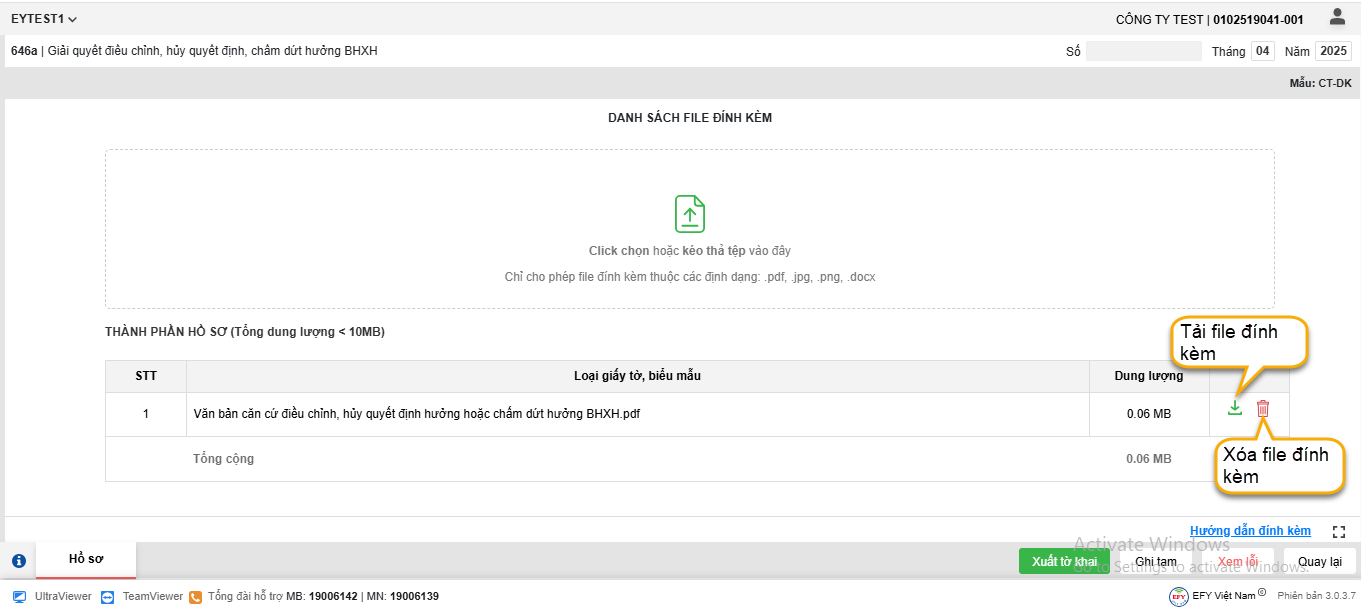Open the Hướng dẫn đính kèm link
Image resolution: width=1362 pixels, height=607 pixels.
(1250, 531)
